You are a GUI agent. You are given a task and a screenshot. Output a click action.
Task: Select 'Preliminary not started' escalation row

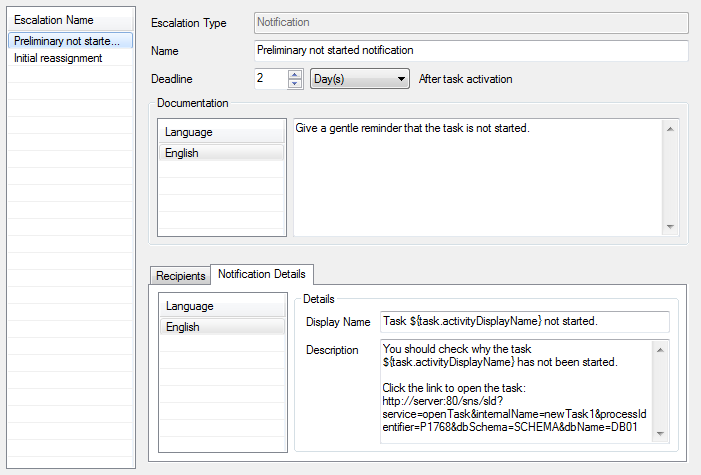coord(69,40)
